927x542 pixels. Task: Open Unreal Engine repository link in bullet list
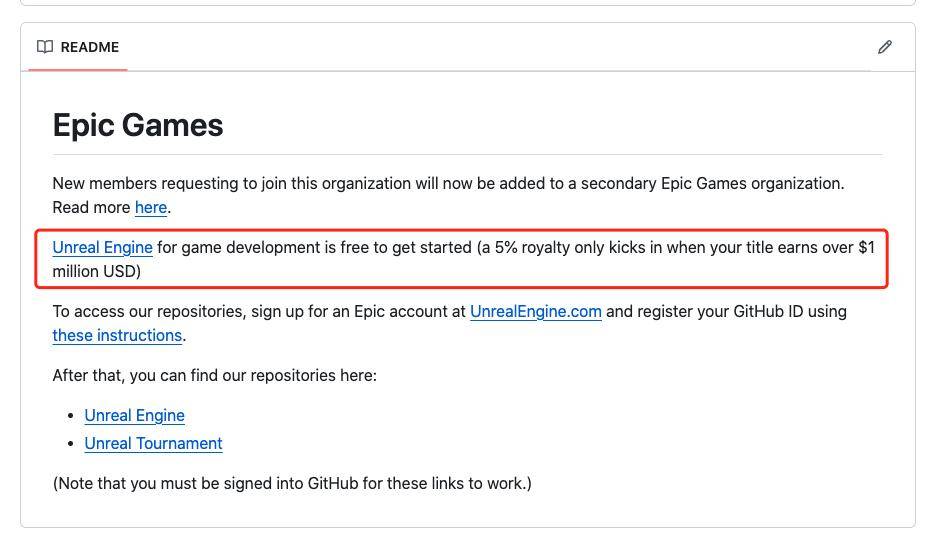click(x=134, y=416)
